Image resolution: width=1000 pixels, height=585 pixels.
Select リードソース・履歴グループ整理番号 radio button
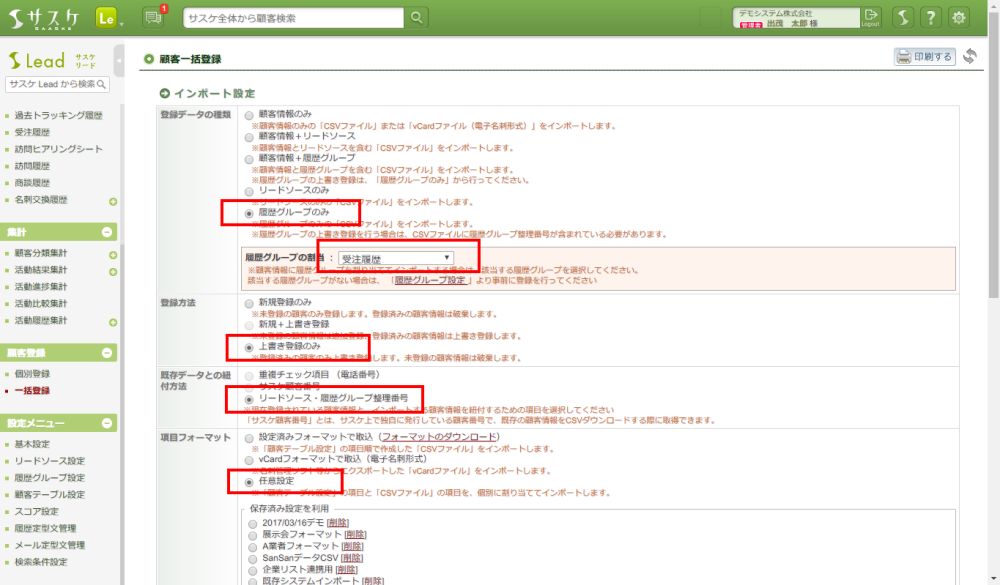pos(249,399)
